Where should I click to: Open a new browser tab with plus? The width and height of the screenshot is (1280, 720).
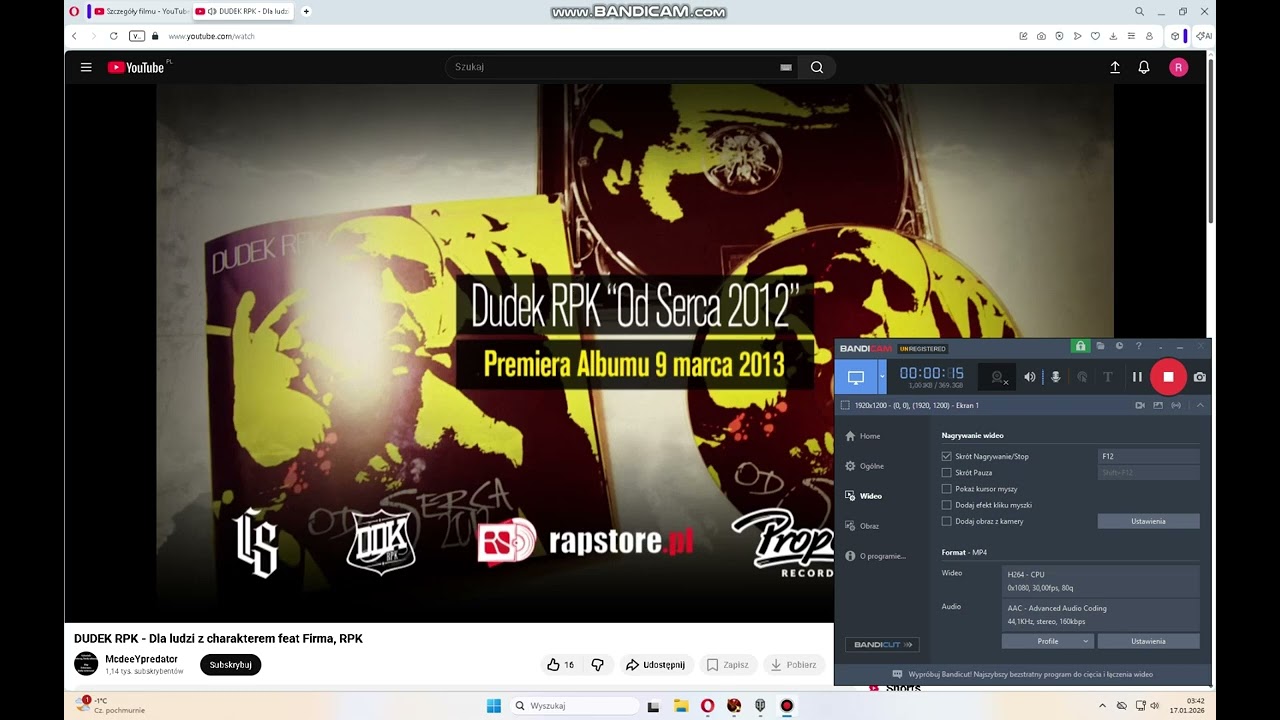306,11
